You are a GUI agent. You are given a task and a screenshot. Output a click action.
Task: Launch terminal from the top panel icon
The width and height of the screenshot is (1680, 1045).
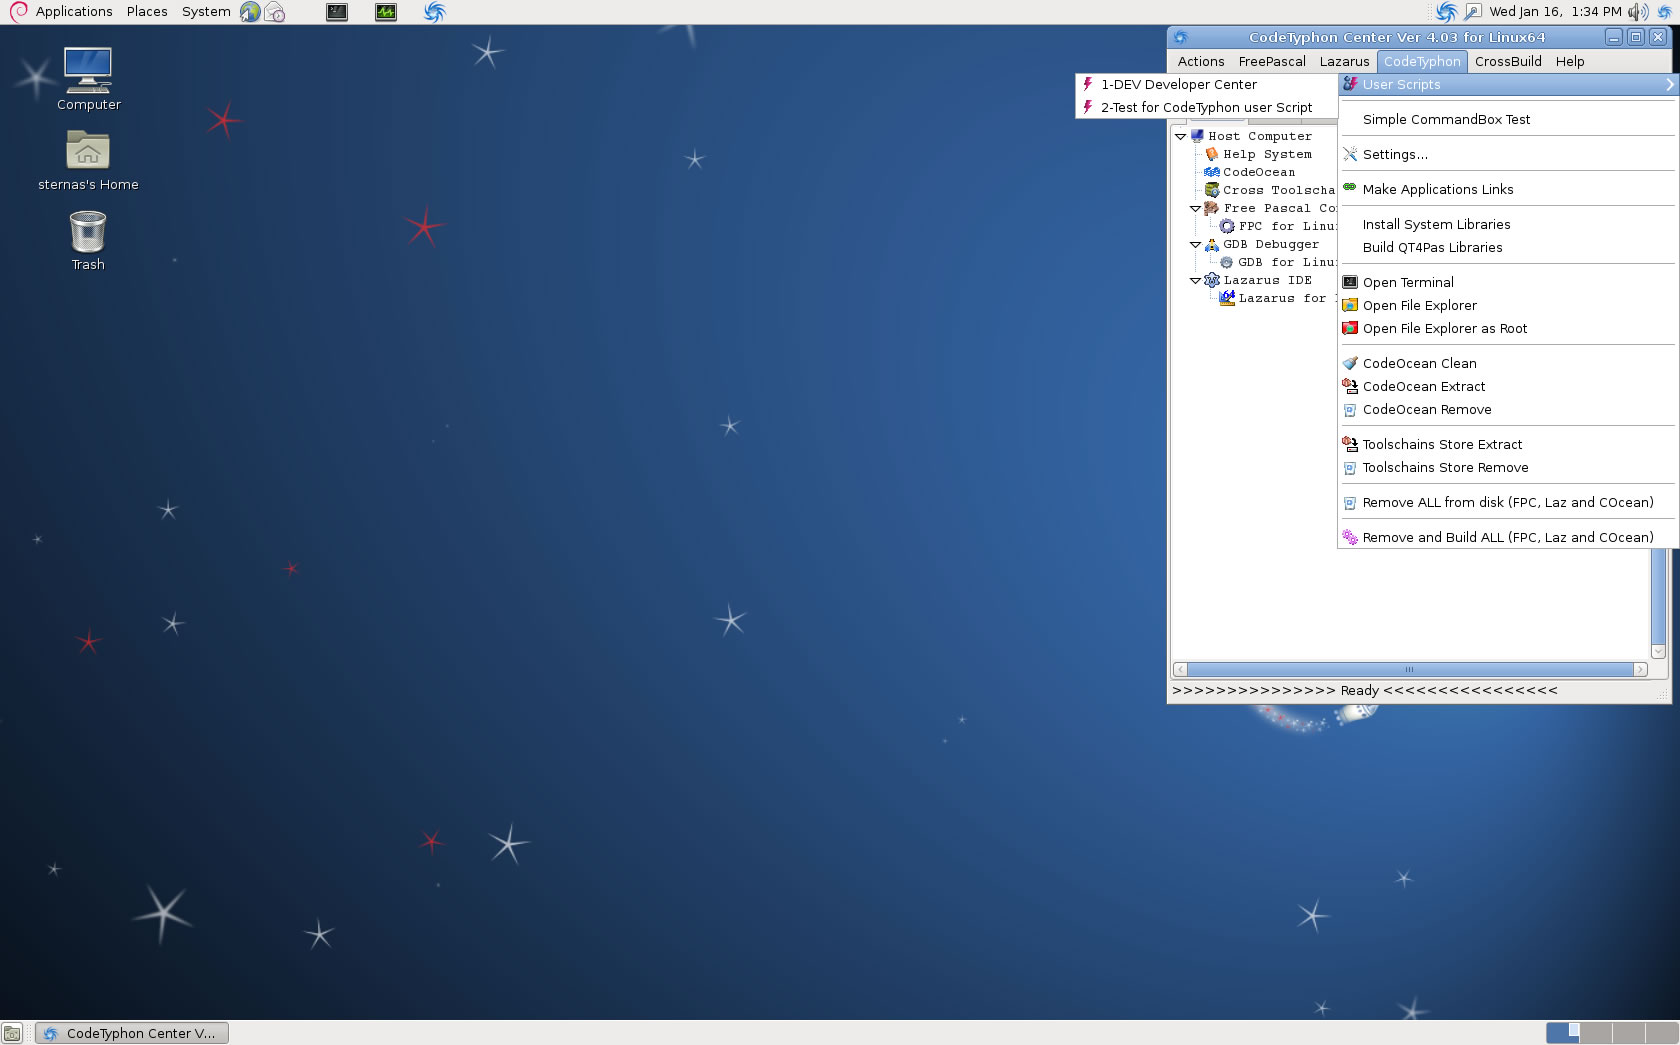point(337,12)
